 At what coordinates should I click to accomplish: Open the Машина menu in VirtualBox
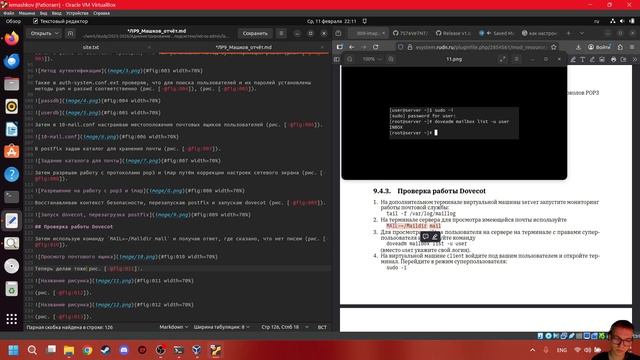[x=27, y=13]
